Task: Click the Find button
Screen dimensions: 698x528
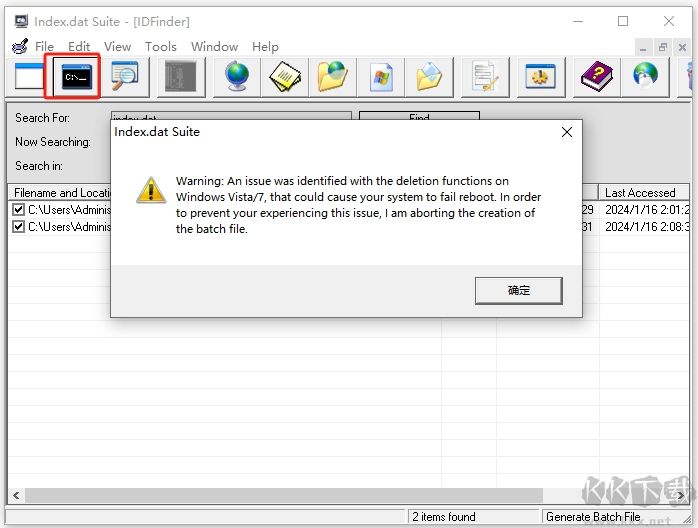Action: point(419,116)
